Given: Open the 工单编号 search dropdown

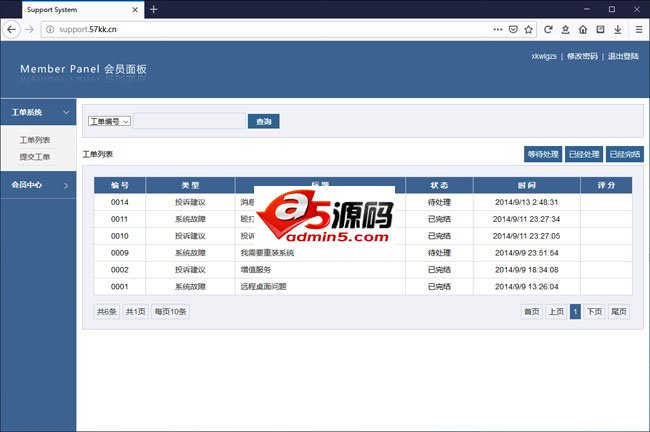Looking at the screenshot, I should 109,121.
